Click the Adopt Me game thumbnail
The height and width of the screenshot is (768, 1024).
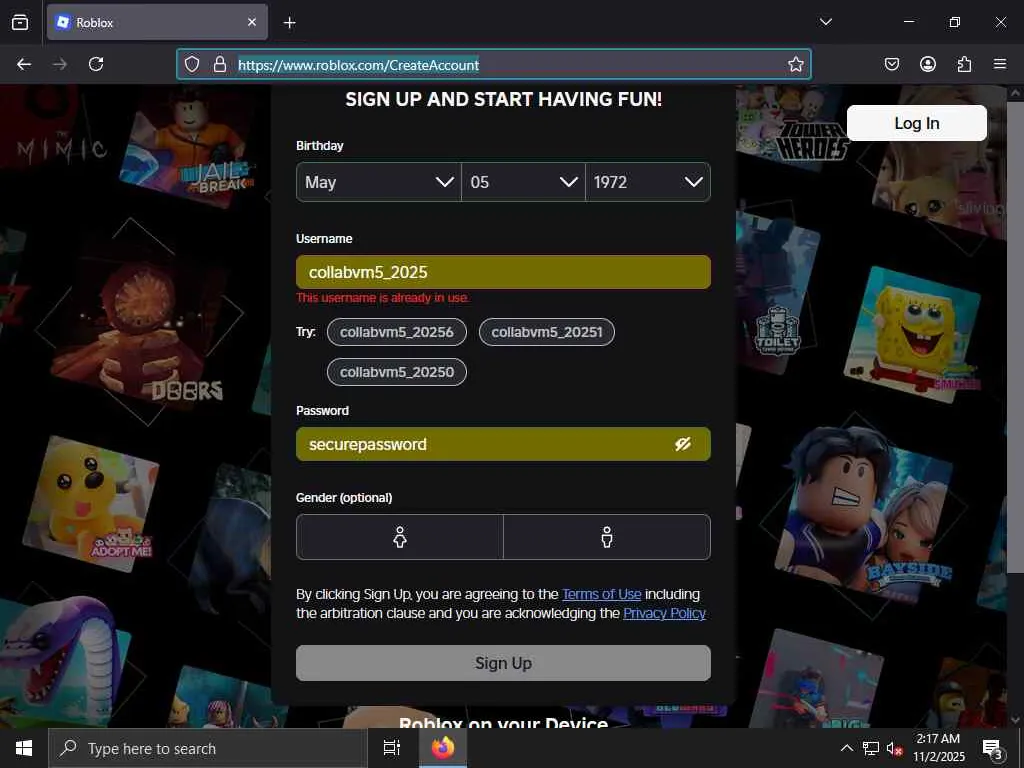coord(91,504)
